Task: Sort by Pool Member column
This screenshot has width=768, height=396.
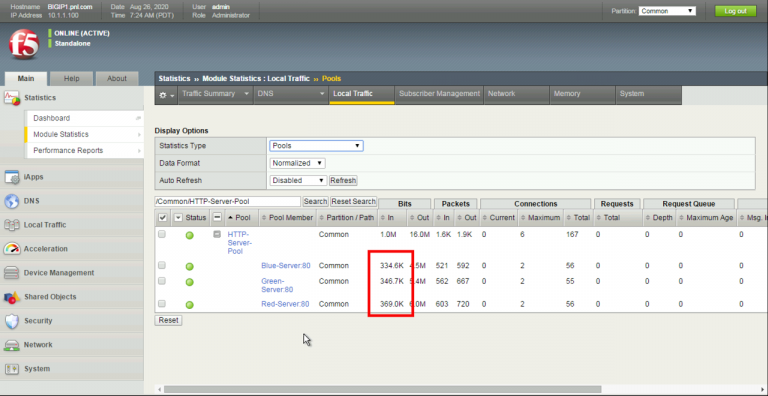Action: pos(288,217)
